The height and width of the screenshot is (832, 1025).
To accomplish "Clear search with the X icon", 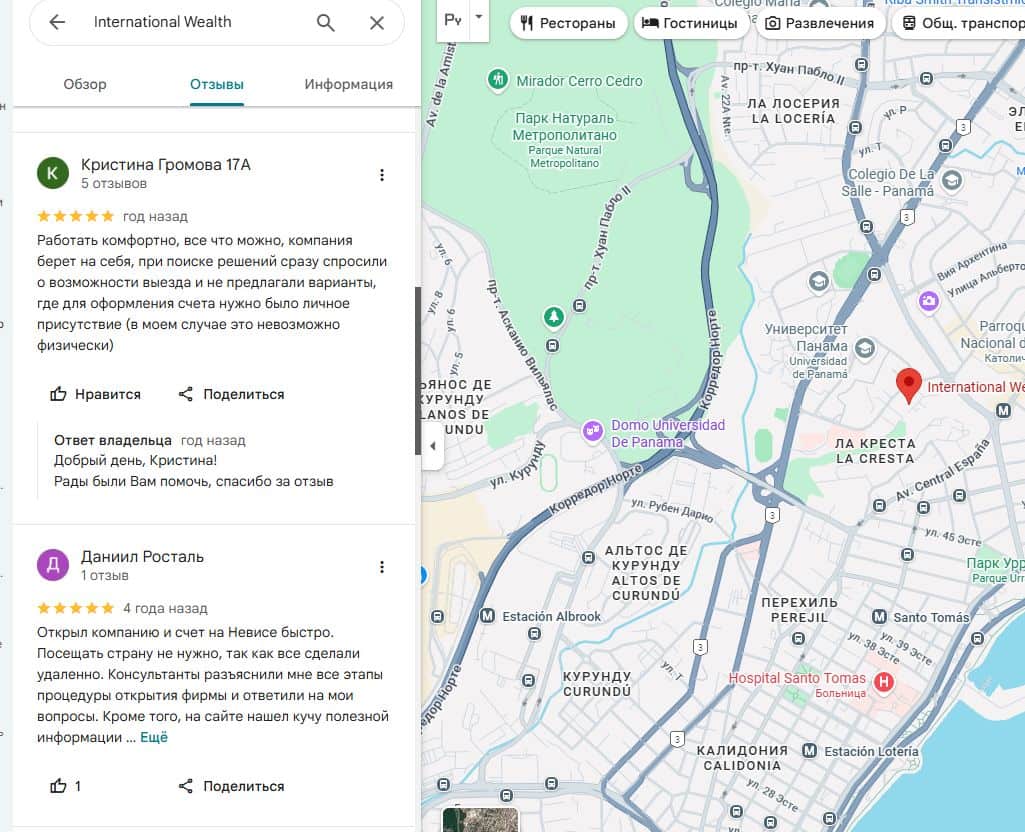I will point(377,22).
